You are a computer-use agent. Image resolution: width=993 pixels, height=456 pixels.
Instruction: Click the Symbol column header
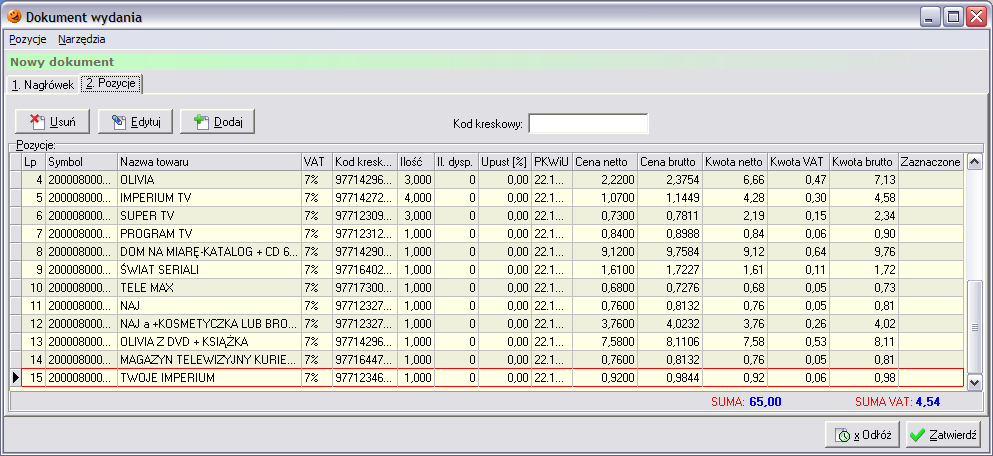(x=82, y=162)
